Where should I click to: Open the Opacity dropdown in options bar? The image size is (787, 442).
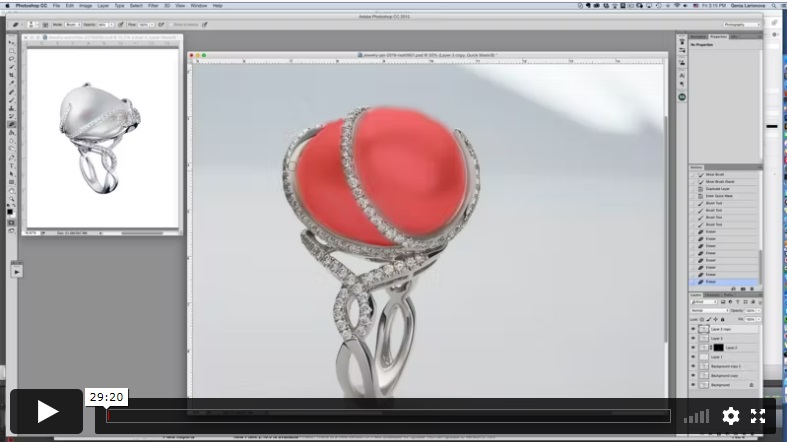coord(111,24)
